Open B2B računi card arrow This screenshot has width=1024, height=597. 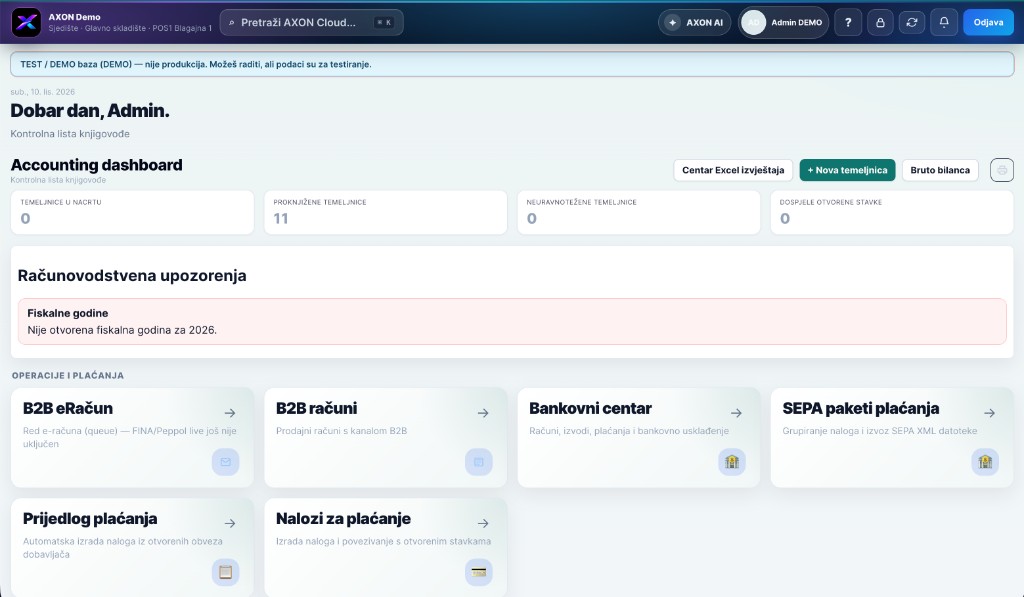point(483,413)
